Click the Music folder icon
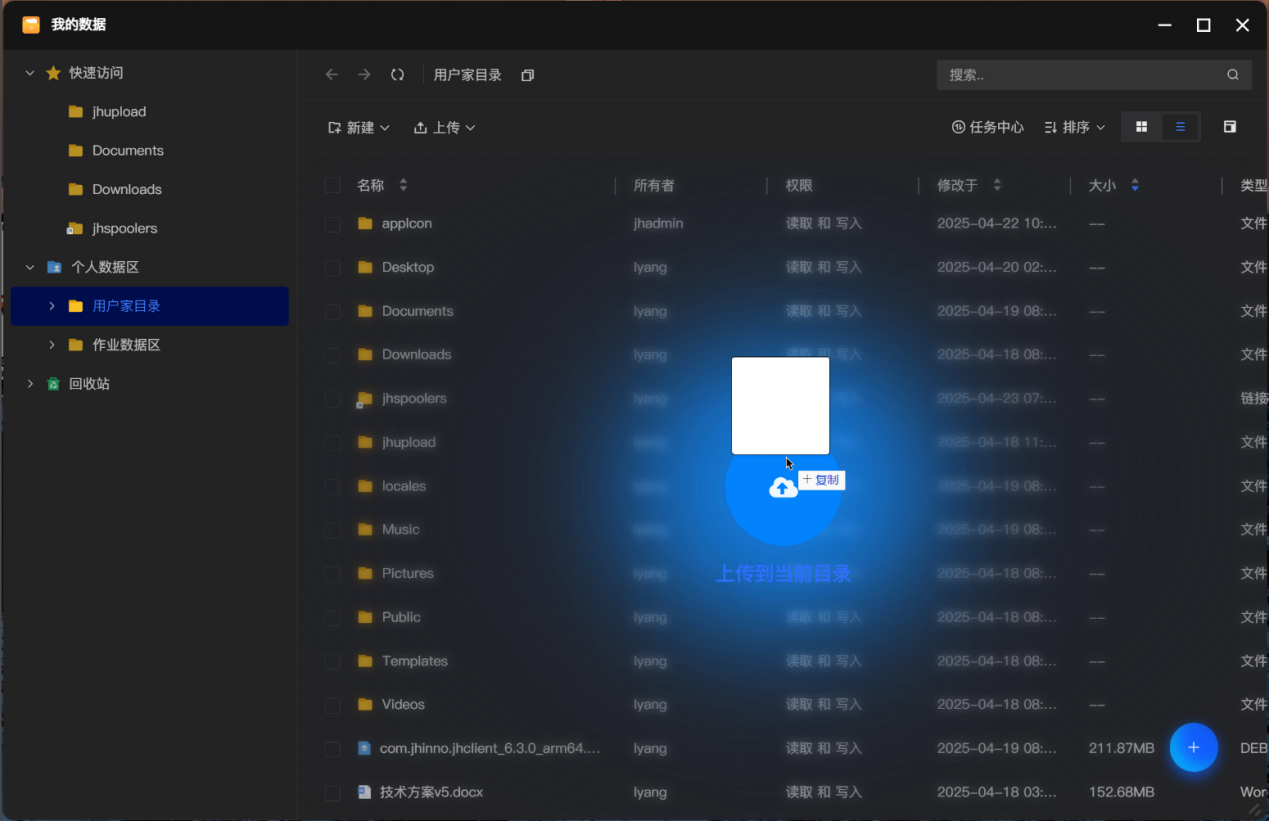This screenshot has width=1269, height=821. (x=365, y=529)
